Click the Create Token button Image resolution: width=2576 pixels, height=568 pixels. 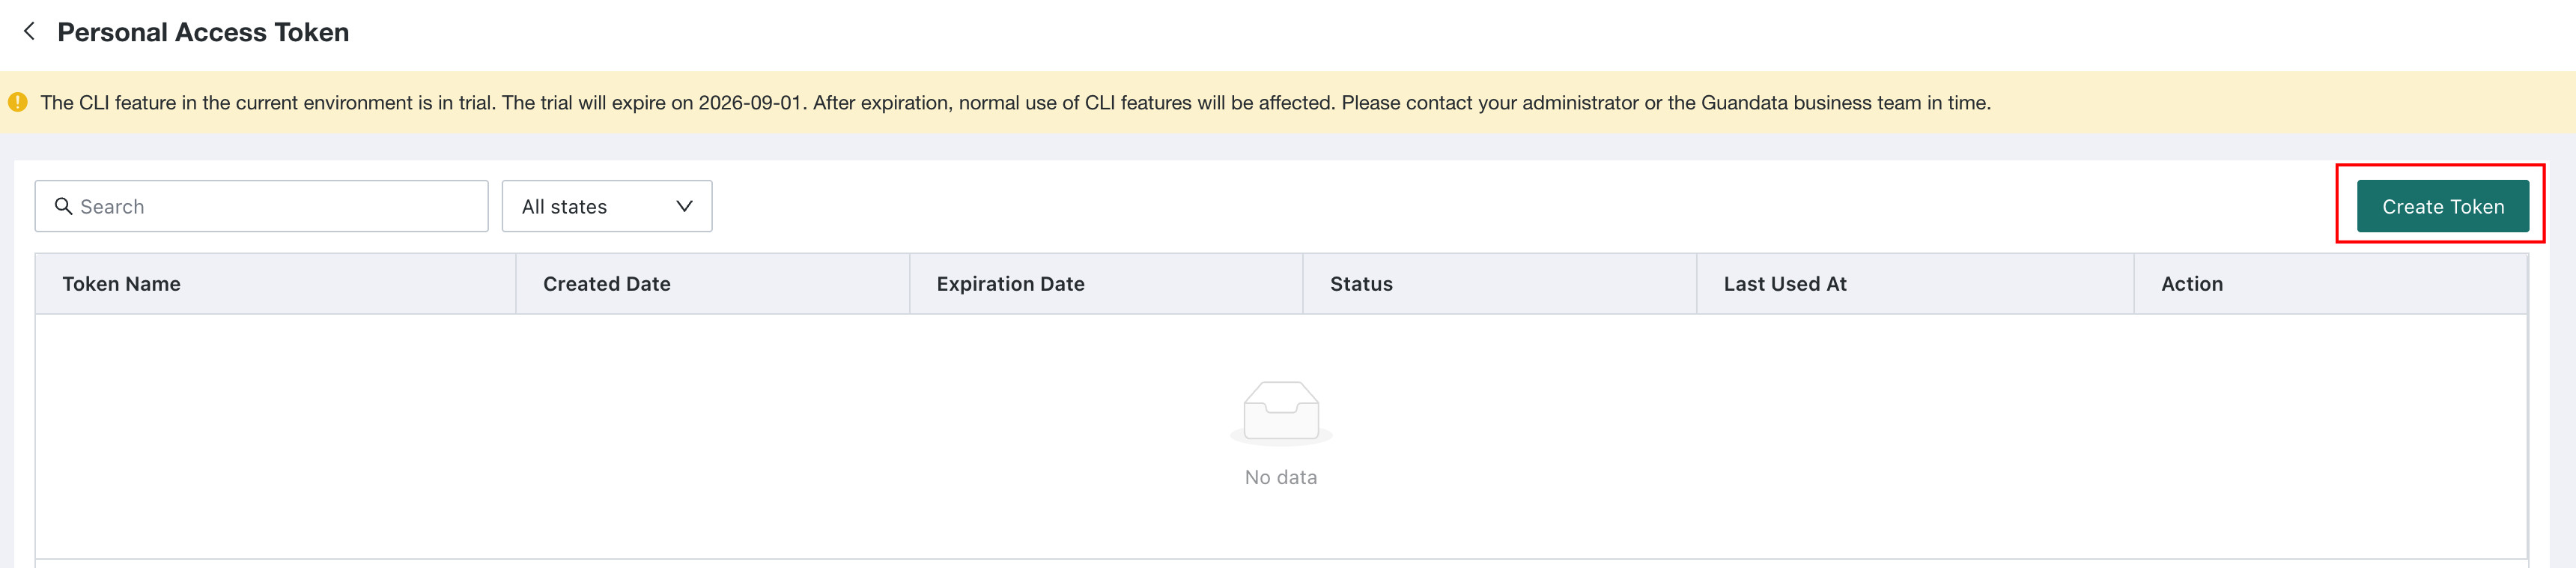coord(2442,206)
